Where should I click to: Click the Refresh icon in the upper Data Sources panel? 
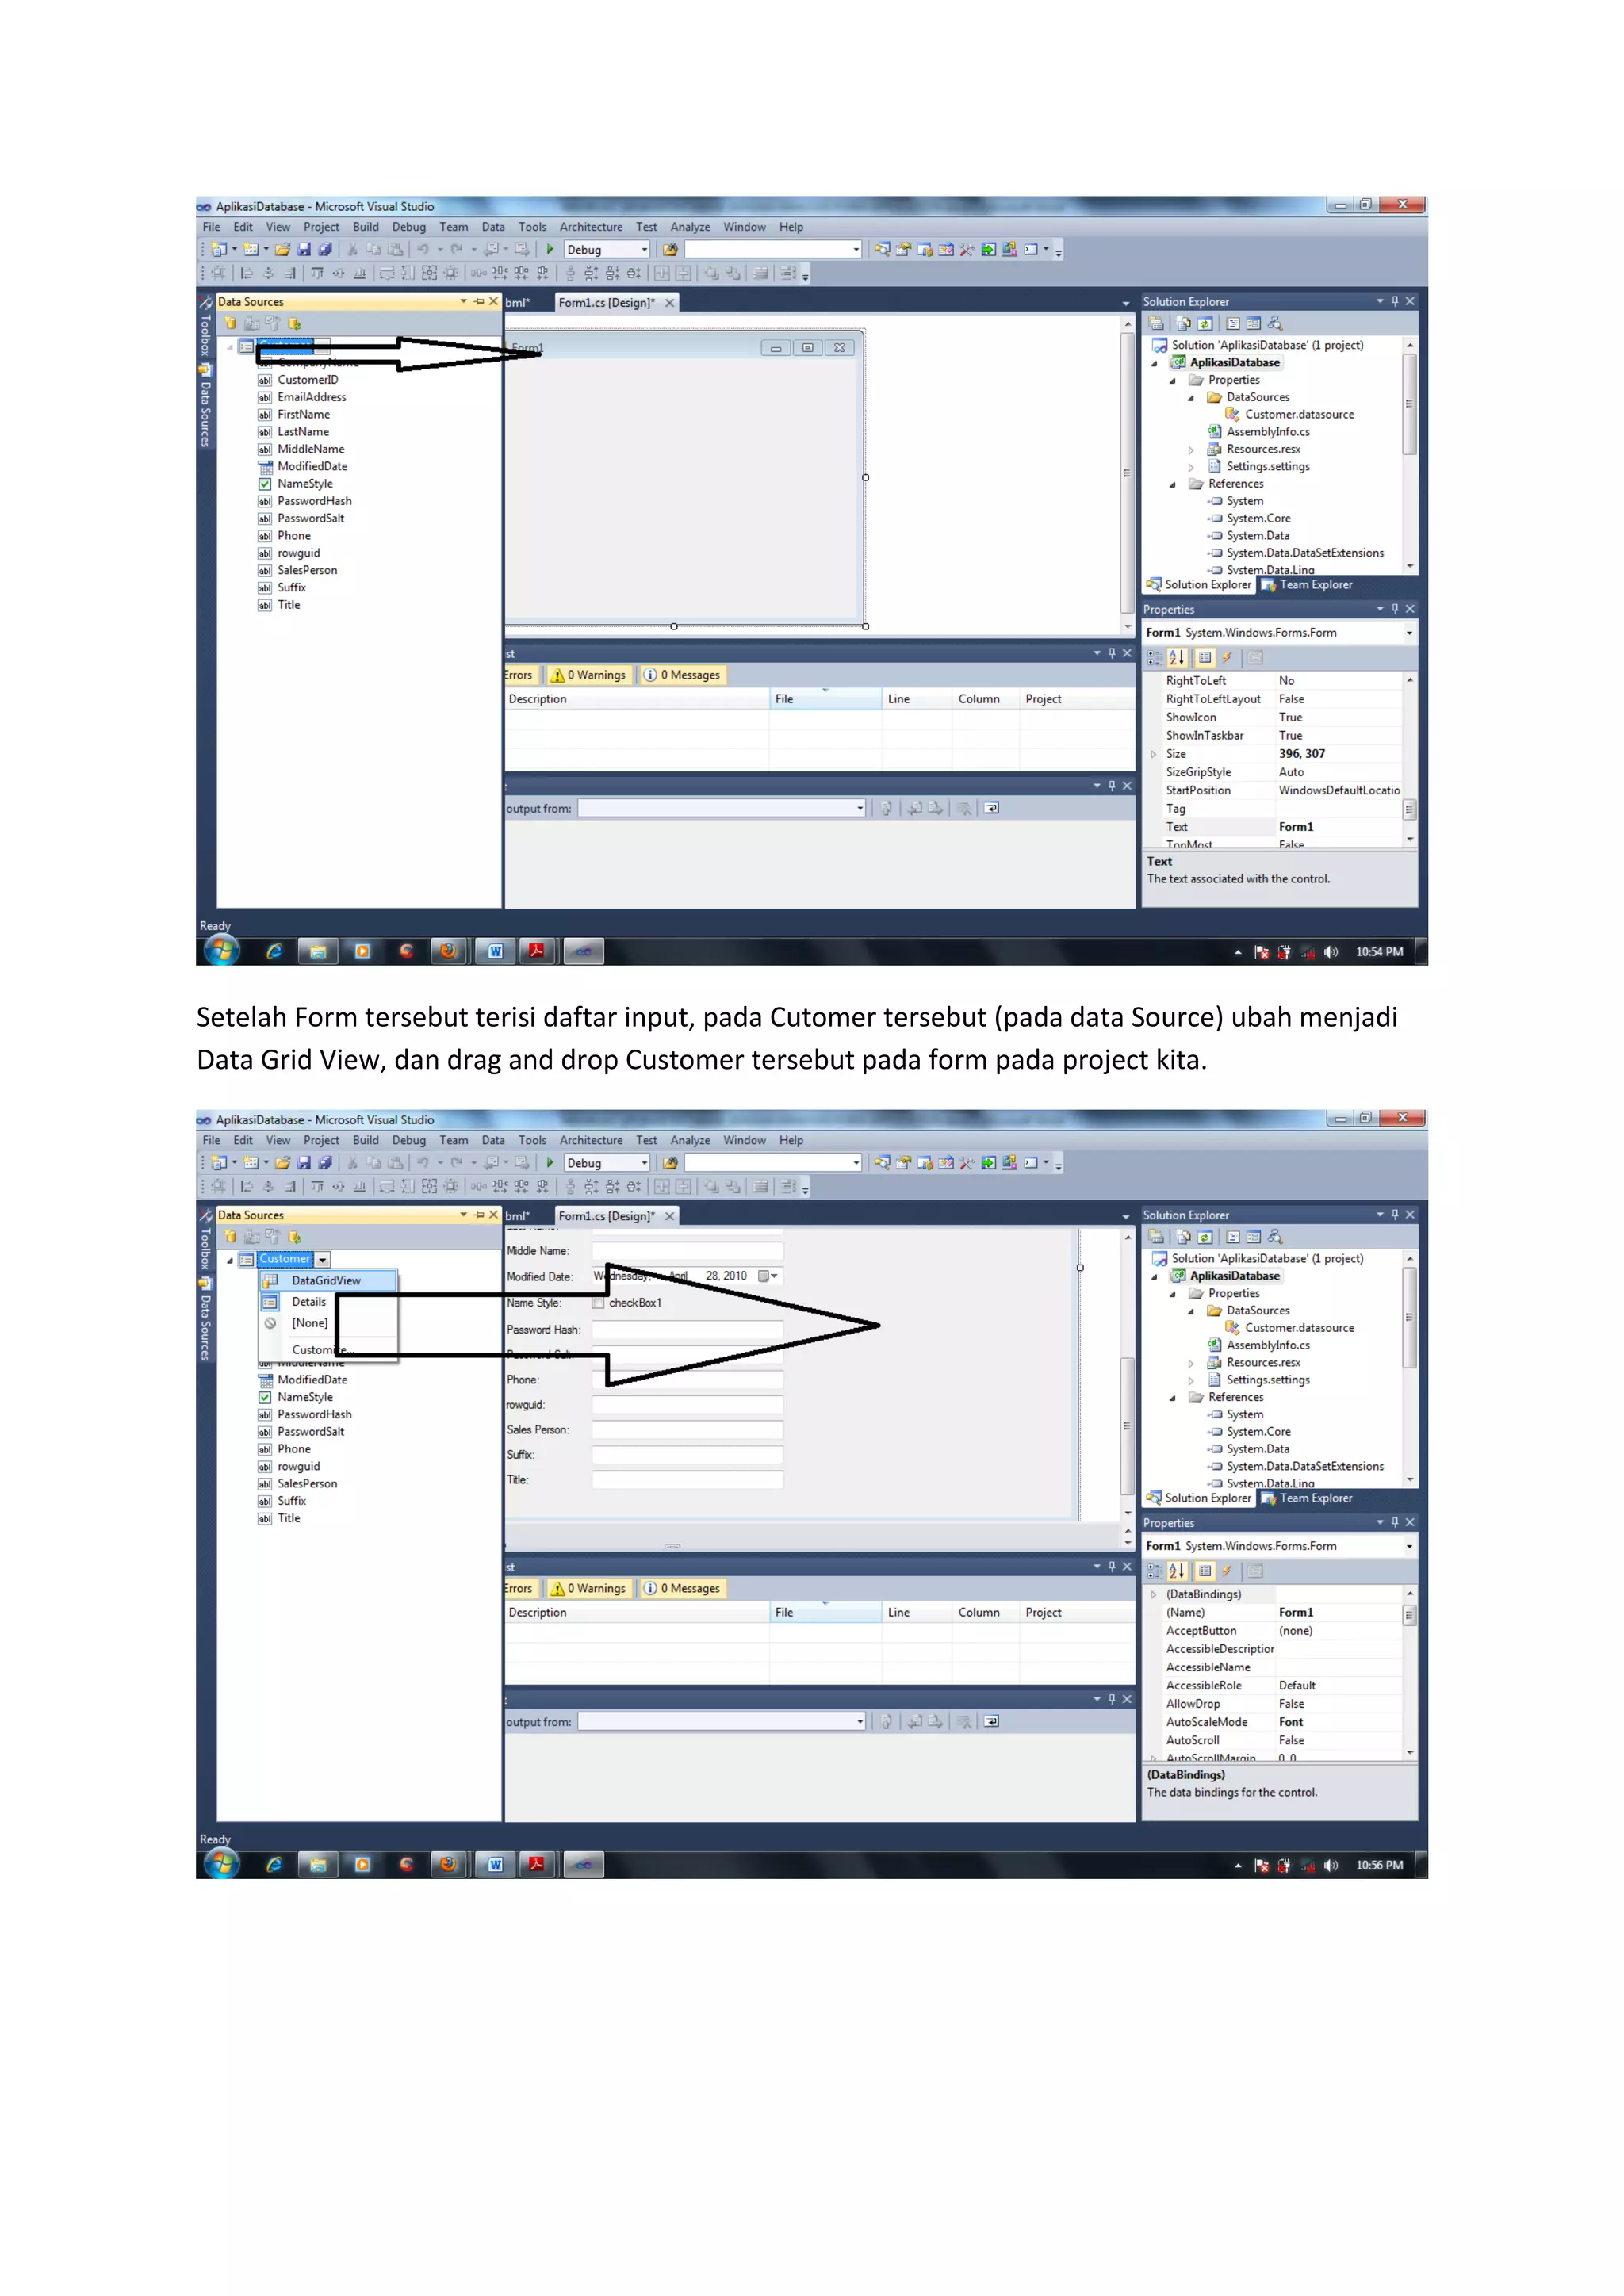(x=294, y=323)
